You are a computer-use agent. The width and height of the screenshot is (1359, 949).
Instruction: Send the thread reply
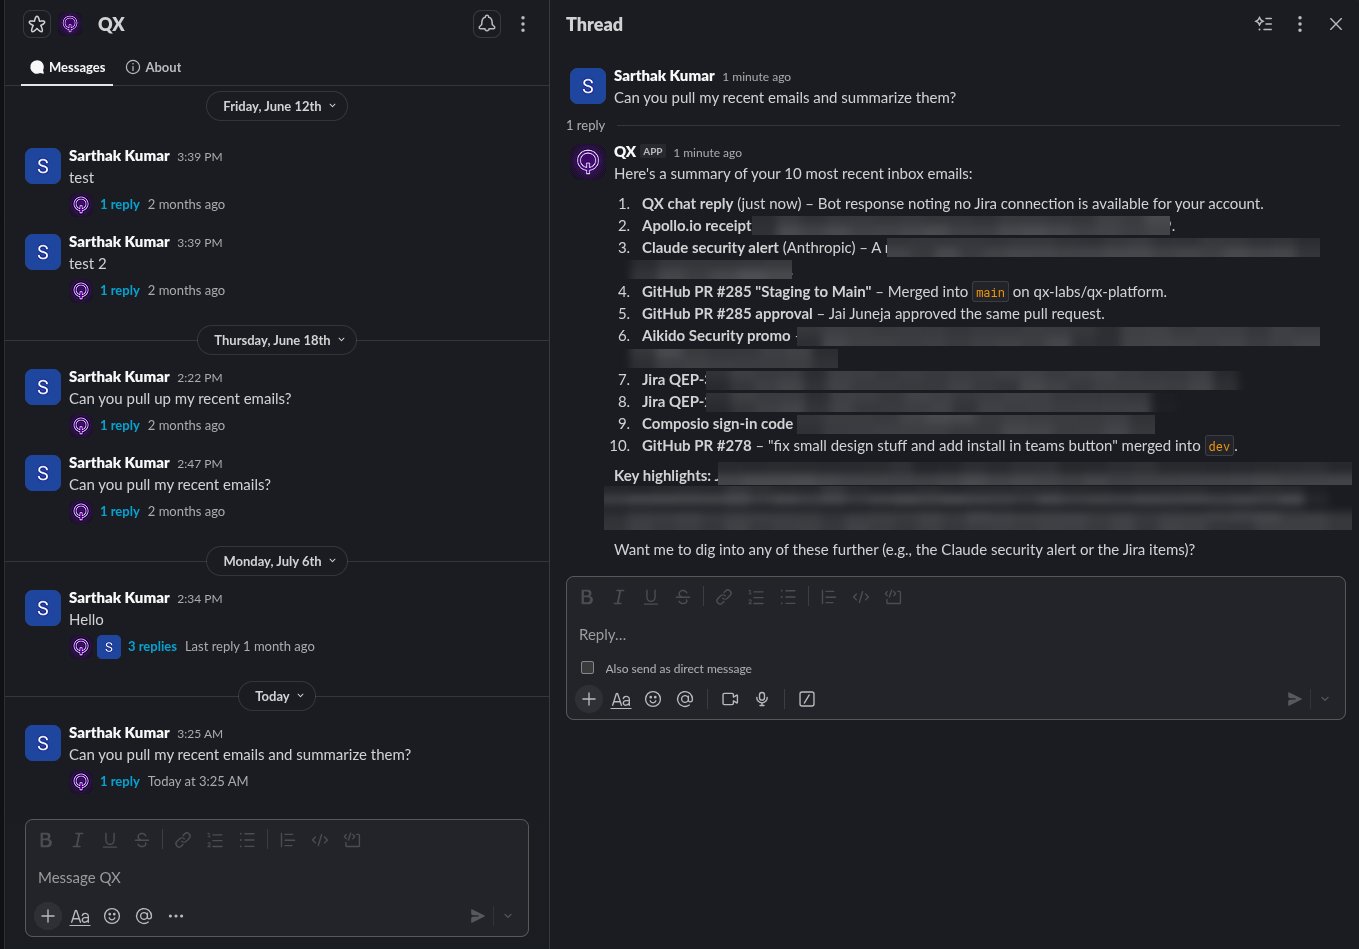tap(1294, 699)
